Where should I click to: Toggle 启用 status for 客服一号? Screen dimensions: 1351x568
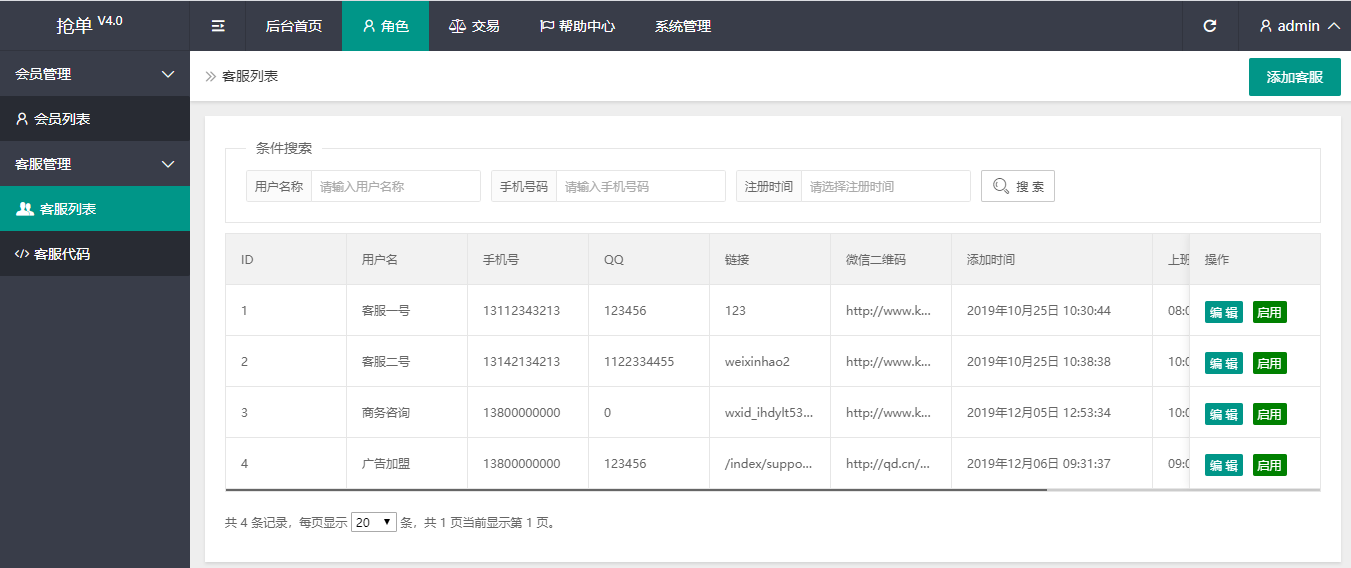click(1269, 312)
